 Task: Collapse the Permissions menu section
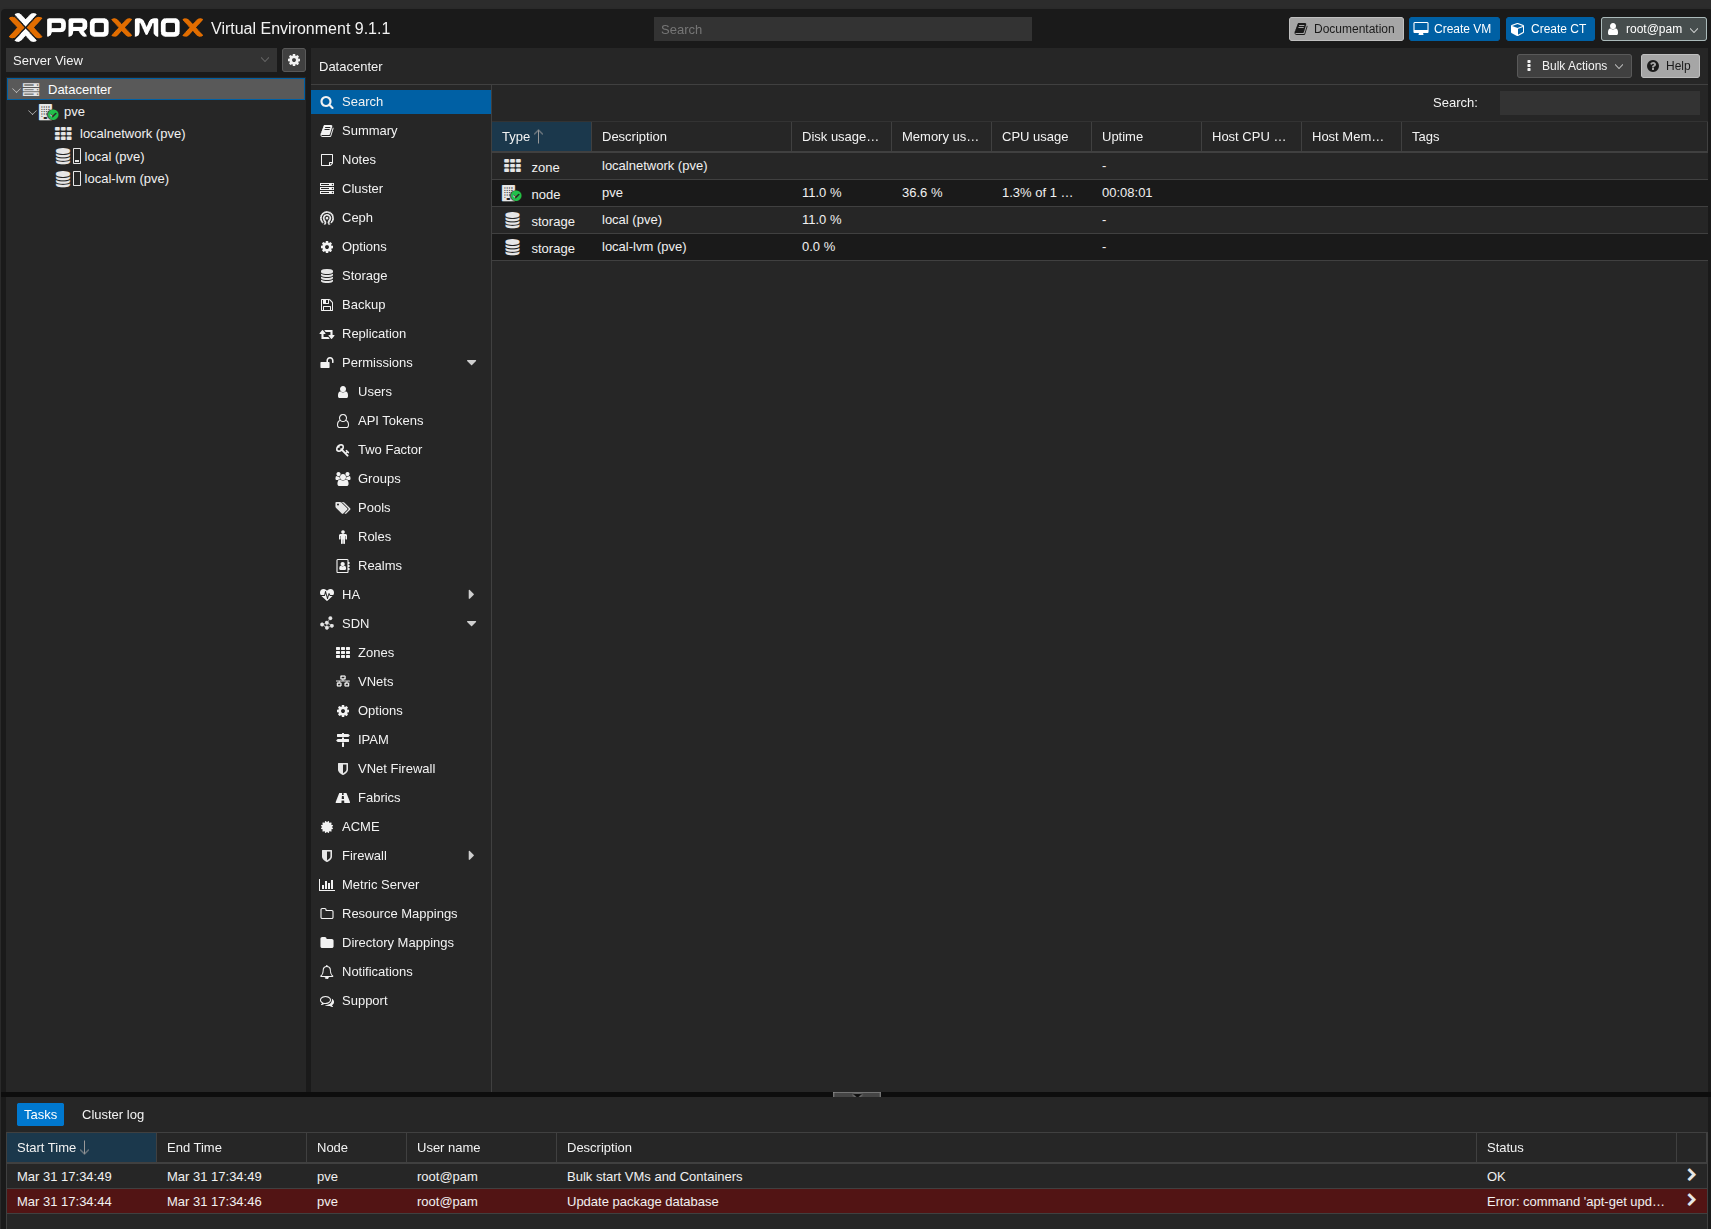click(471, 363)
